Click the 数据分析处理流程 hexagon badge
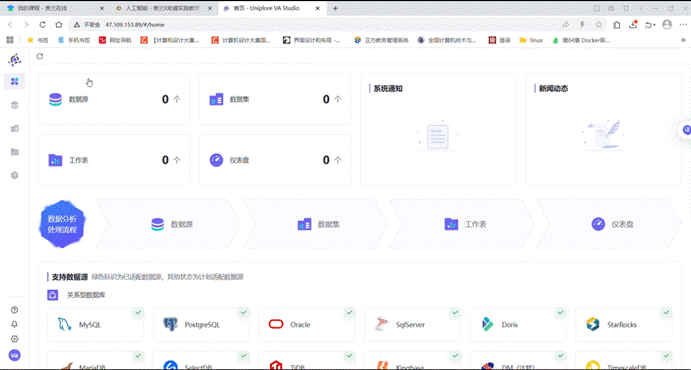This screenshot has height=370, width=691. [x=62, y=224]
